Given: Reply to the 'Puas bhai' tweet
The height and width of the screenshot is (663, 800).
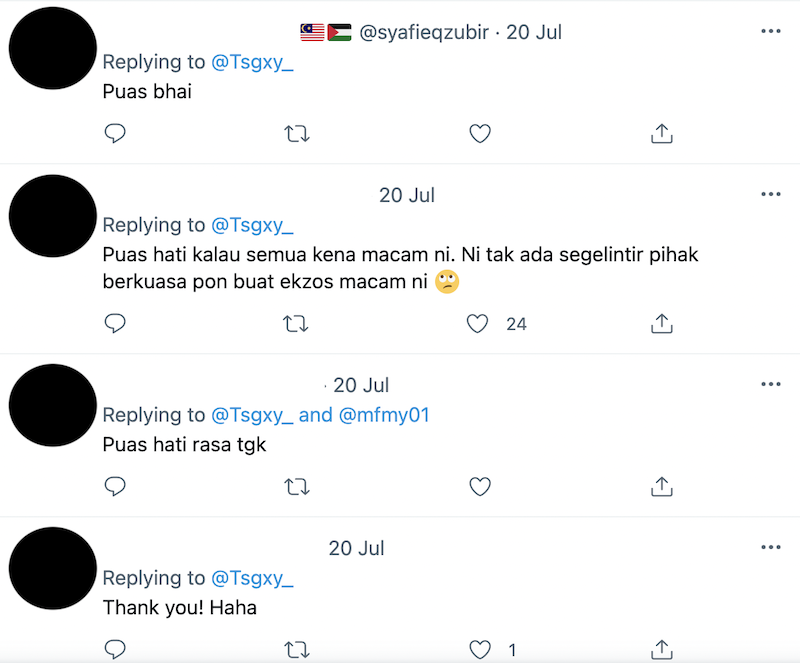Looking at the screenshot, I should (115, 133).
